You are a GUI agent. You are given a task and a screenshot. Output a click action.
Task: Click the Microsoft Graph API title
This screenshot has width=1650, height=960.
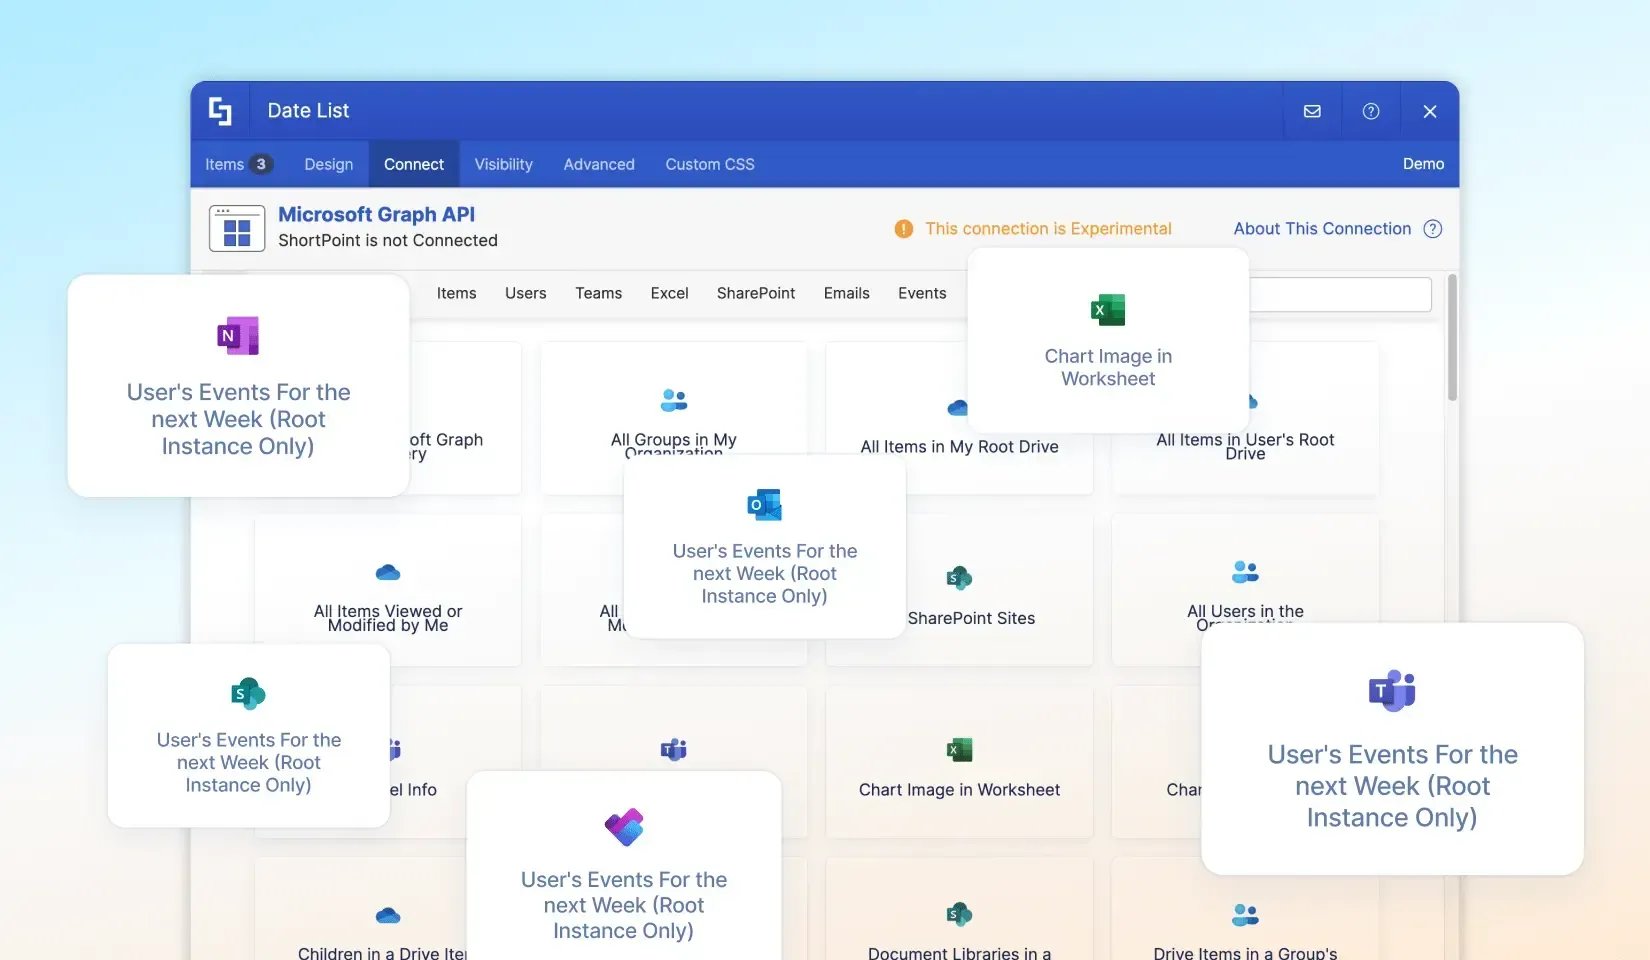tap(376, 214)
